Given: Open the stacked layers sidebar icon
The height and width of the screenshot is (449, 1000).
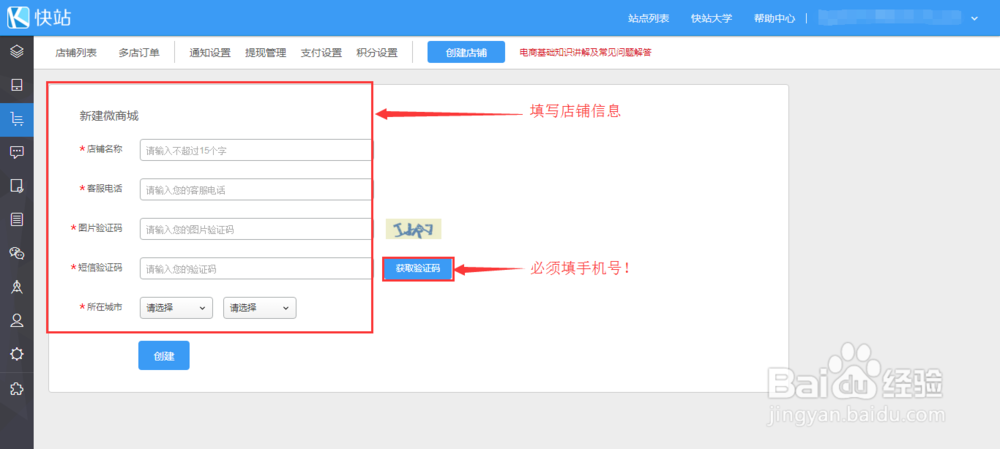Looking at the screenshot, I should 17,52.
